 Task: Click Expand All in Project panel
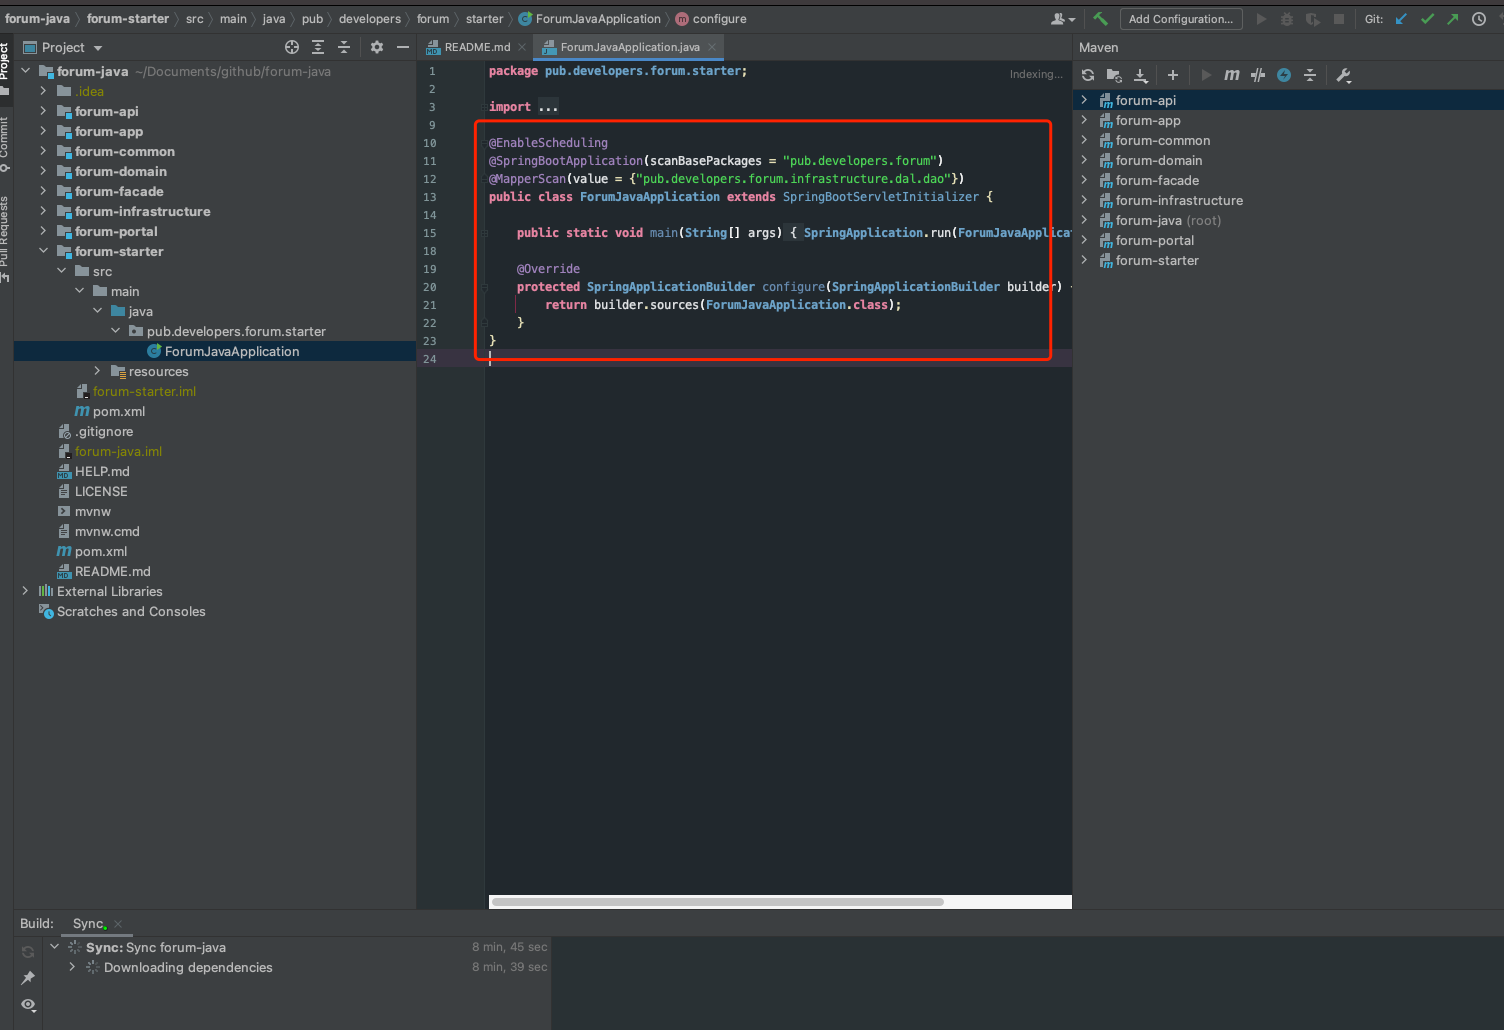click(x=318, y=47)
